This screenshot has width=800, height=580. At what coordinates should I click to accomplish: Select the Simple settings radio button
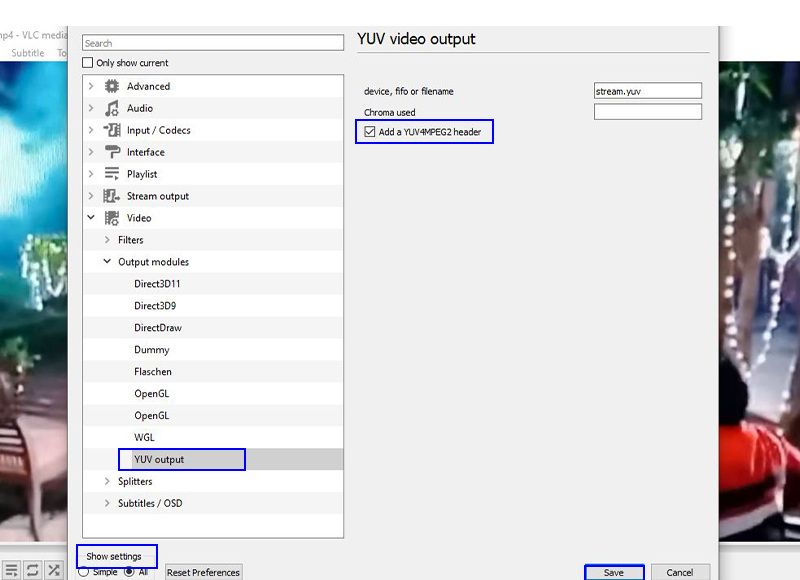pyautogui.click(x=84, y=572)
